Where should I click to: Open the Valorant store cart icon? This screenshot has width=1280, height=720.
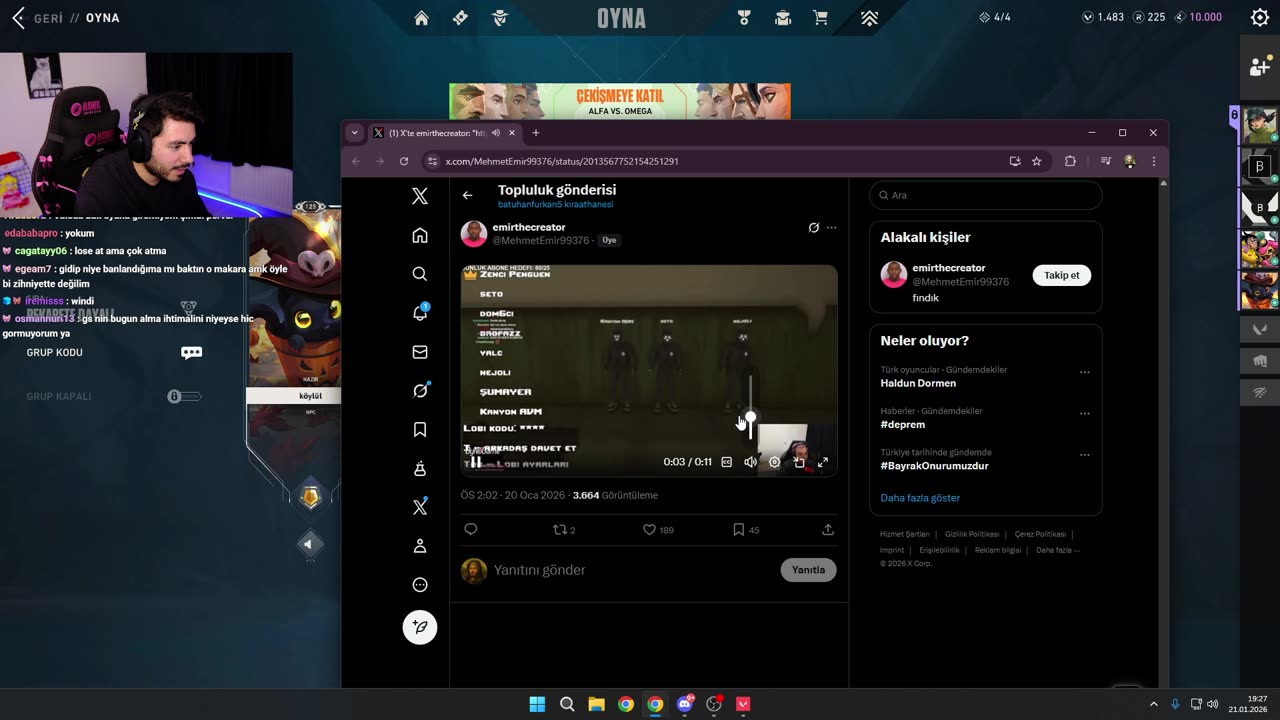pos(821,18)
